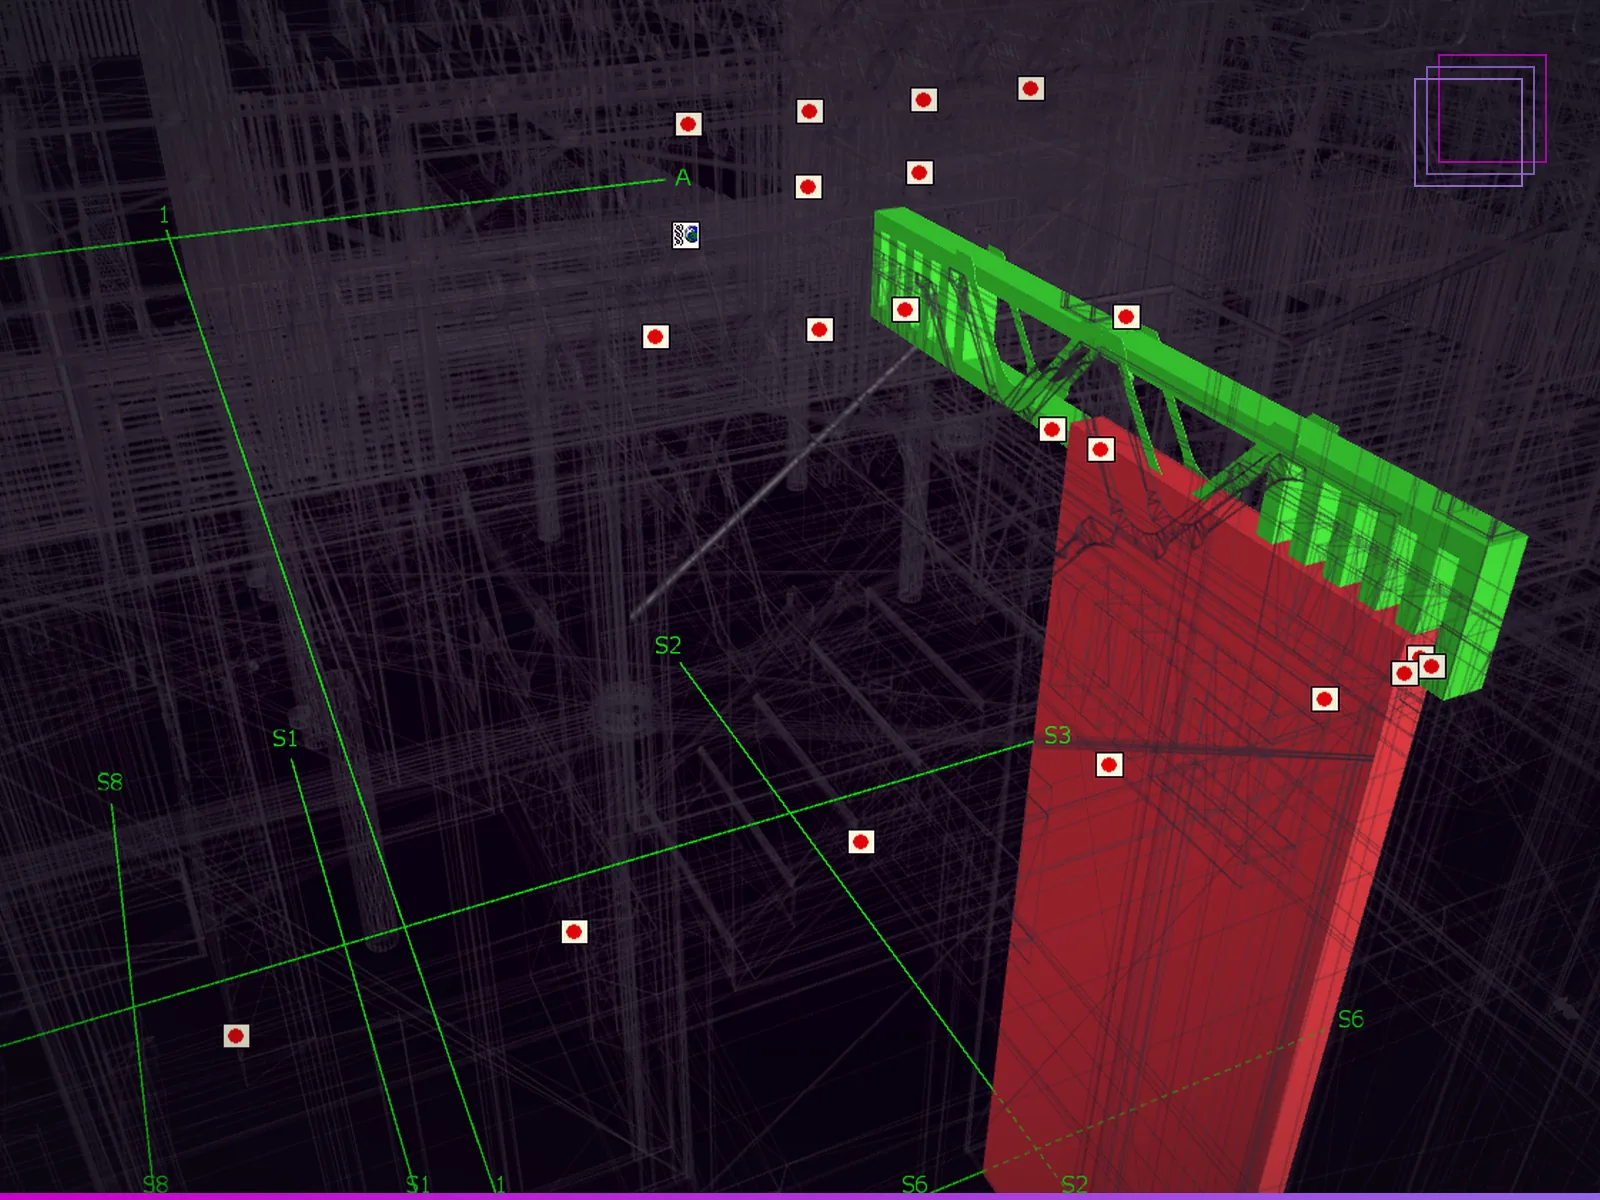The width and height of the screenshot is (1600, 1200).
Task: Click the S6 grid label at the bottom edge
Action: click(x=914, y=1184)
